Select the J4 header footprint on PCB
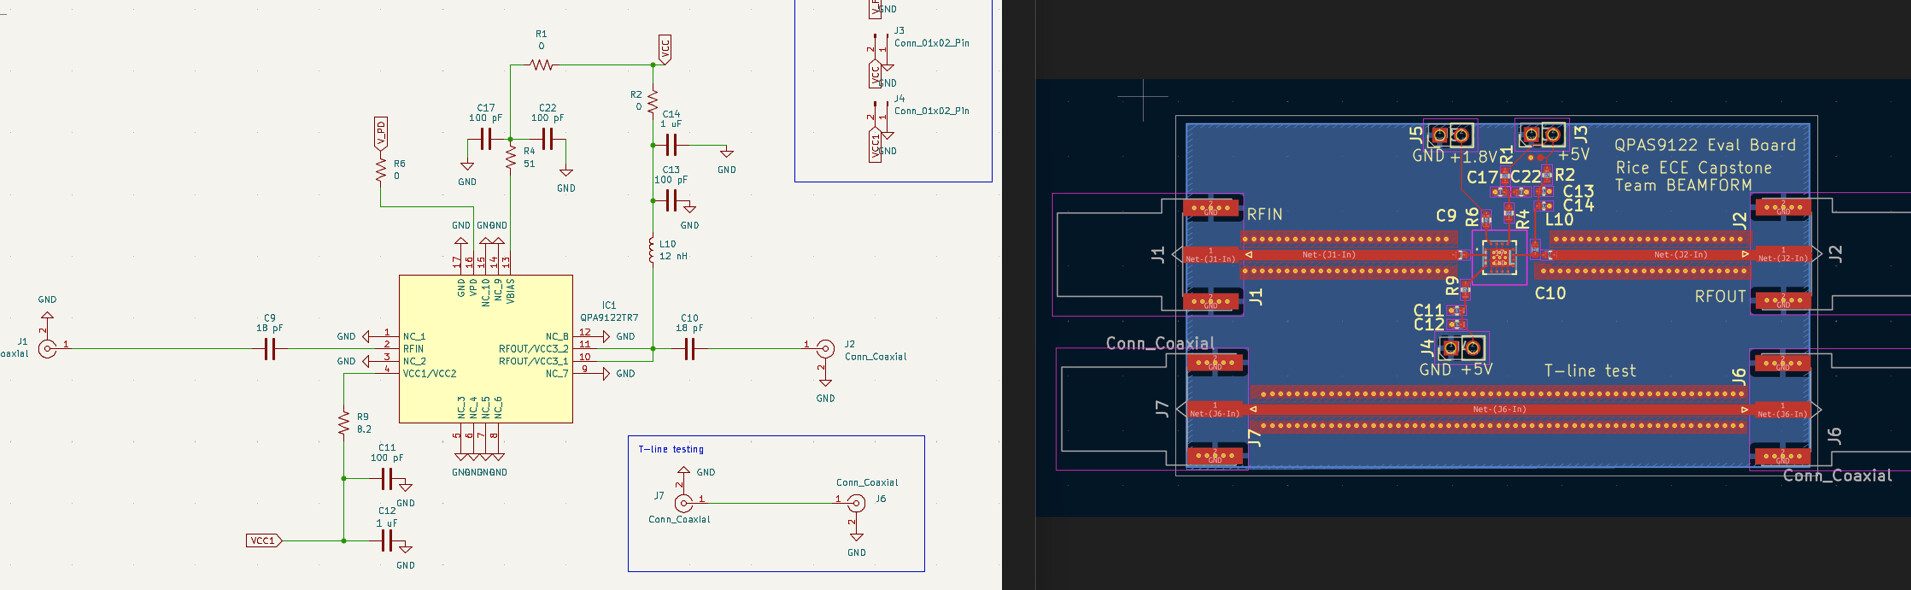 [x=1461, y=348]
